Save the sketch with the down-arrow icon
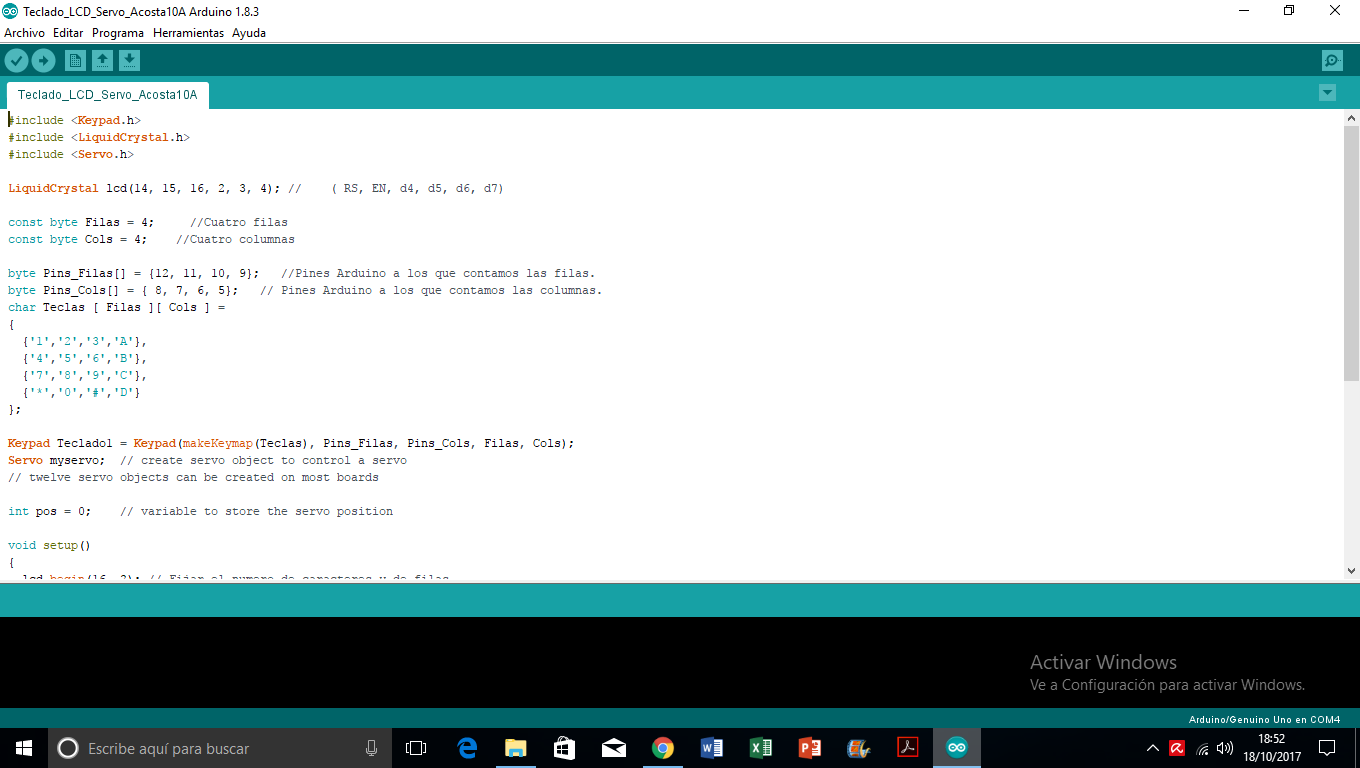Screen dimensions: 1360x768 129,61
